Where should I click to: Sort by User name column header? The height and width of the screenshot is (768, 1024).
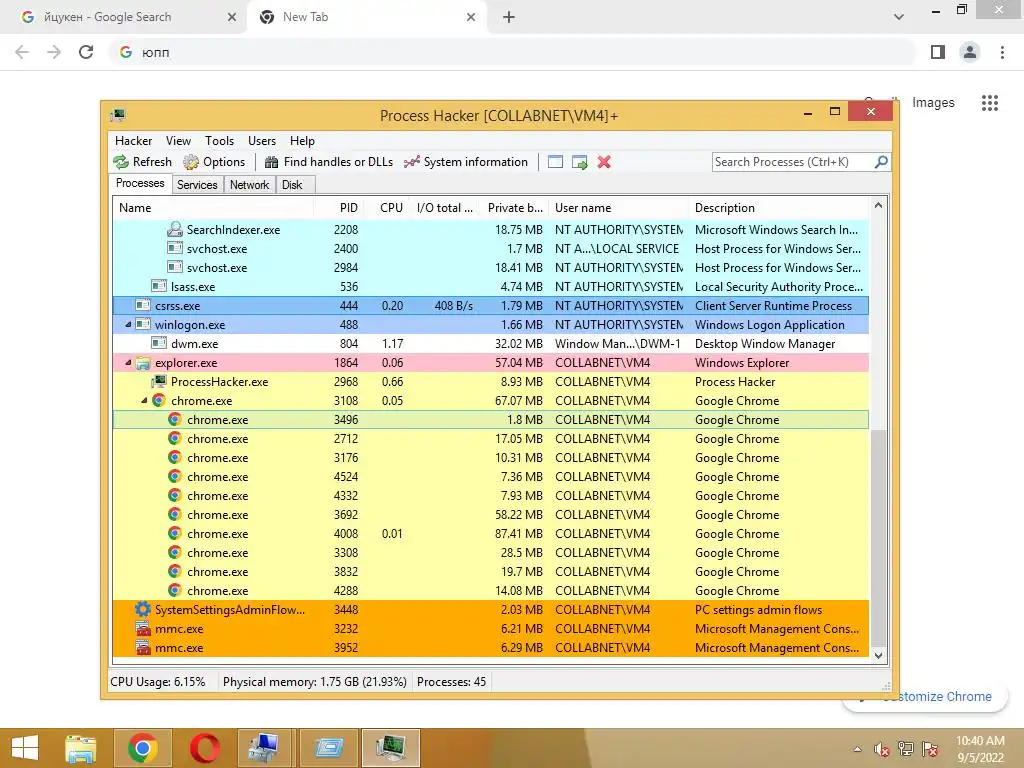click(x=618, y=208)
